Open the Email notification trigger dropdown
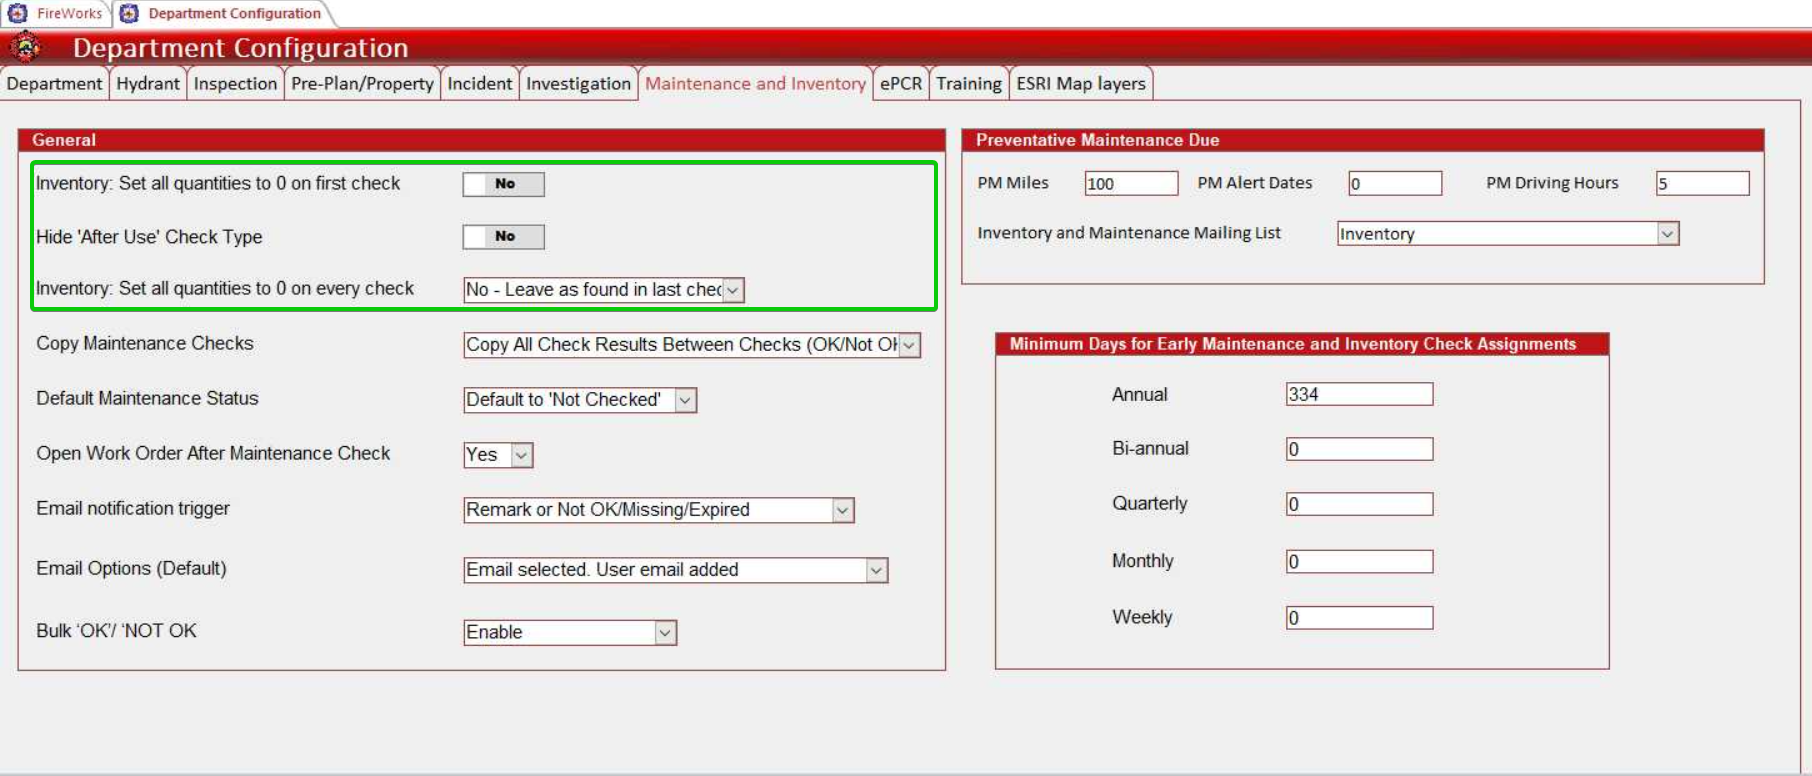Image resolution: width=1812 pixels, height=776 pixels. click(843, 510)
